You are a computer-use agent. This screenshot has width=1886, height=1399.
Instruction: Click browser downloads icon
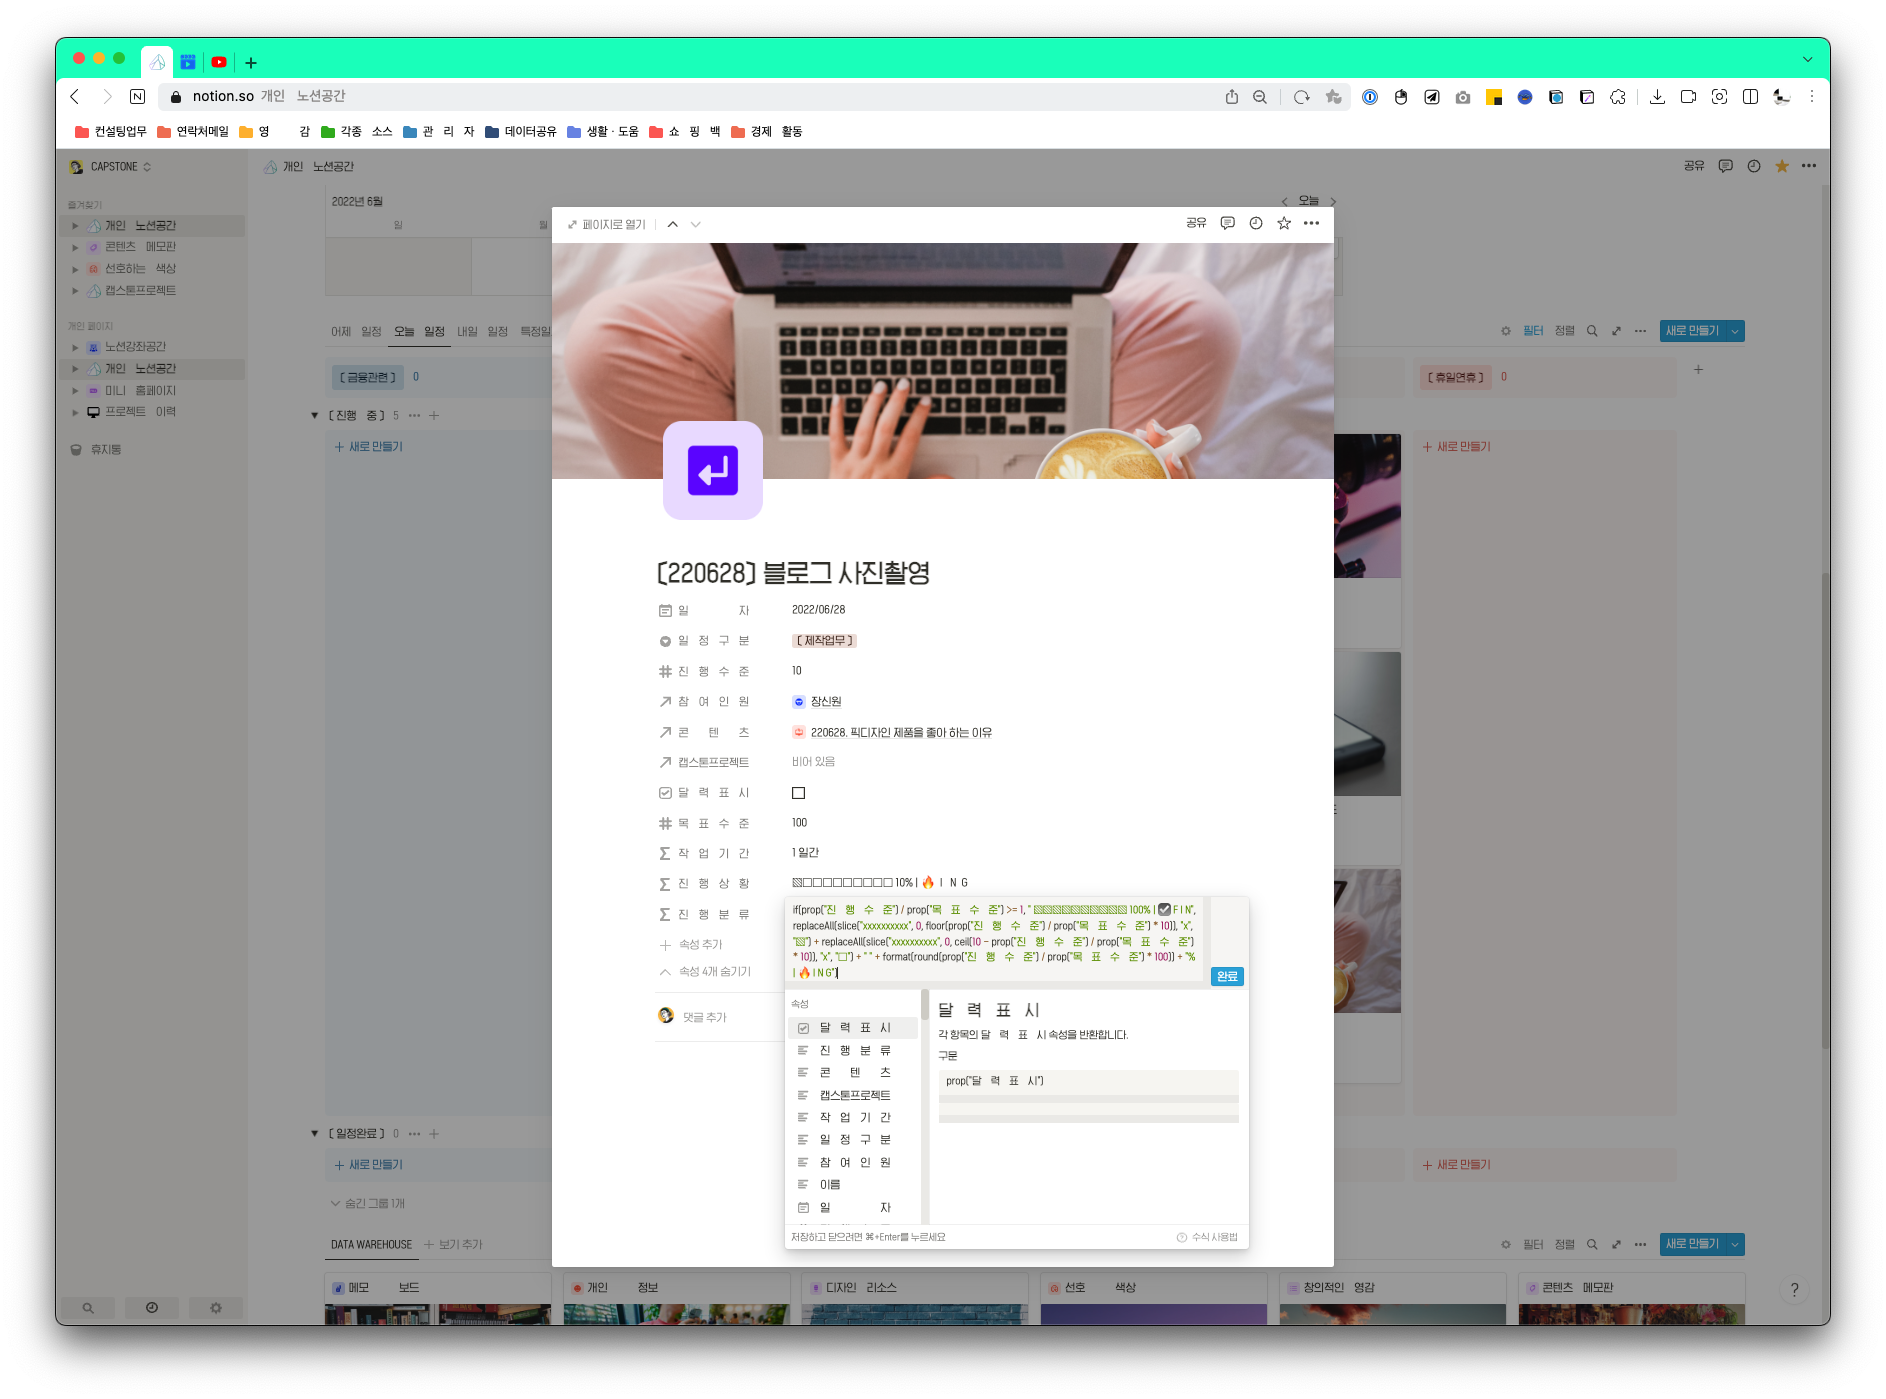(1657, 97)
